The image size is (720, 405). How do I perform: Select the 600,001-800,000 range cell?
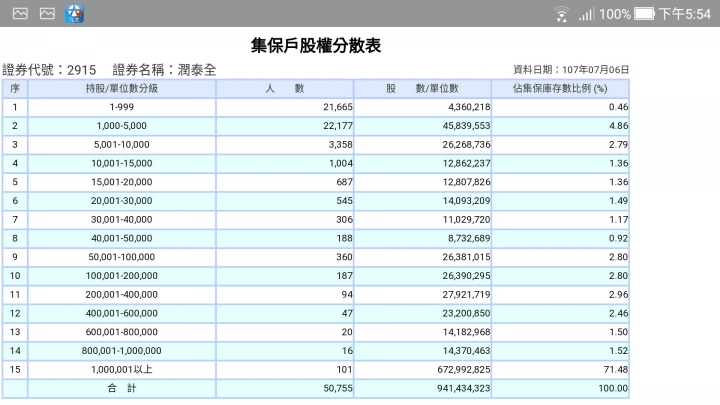point(122,332)
